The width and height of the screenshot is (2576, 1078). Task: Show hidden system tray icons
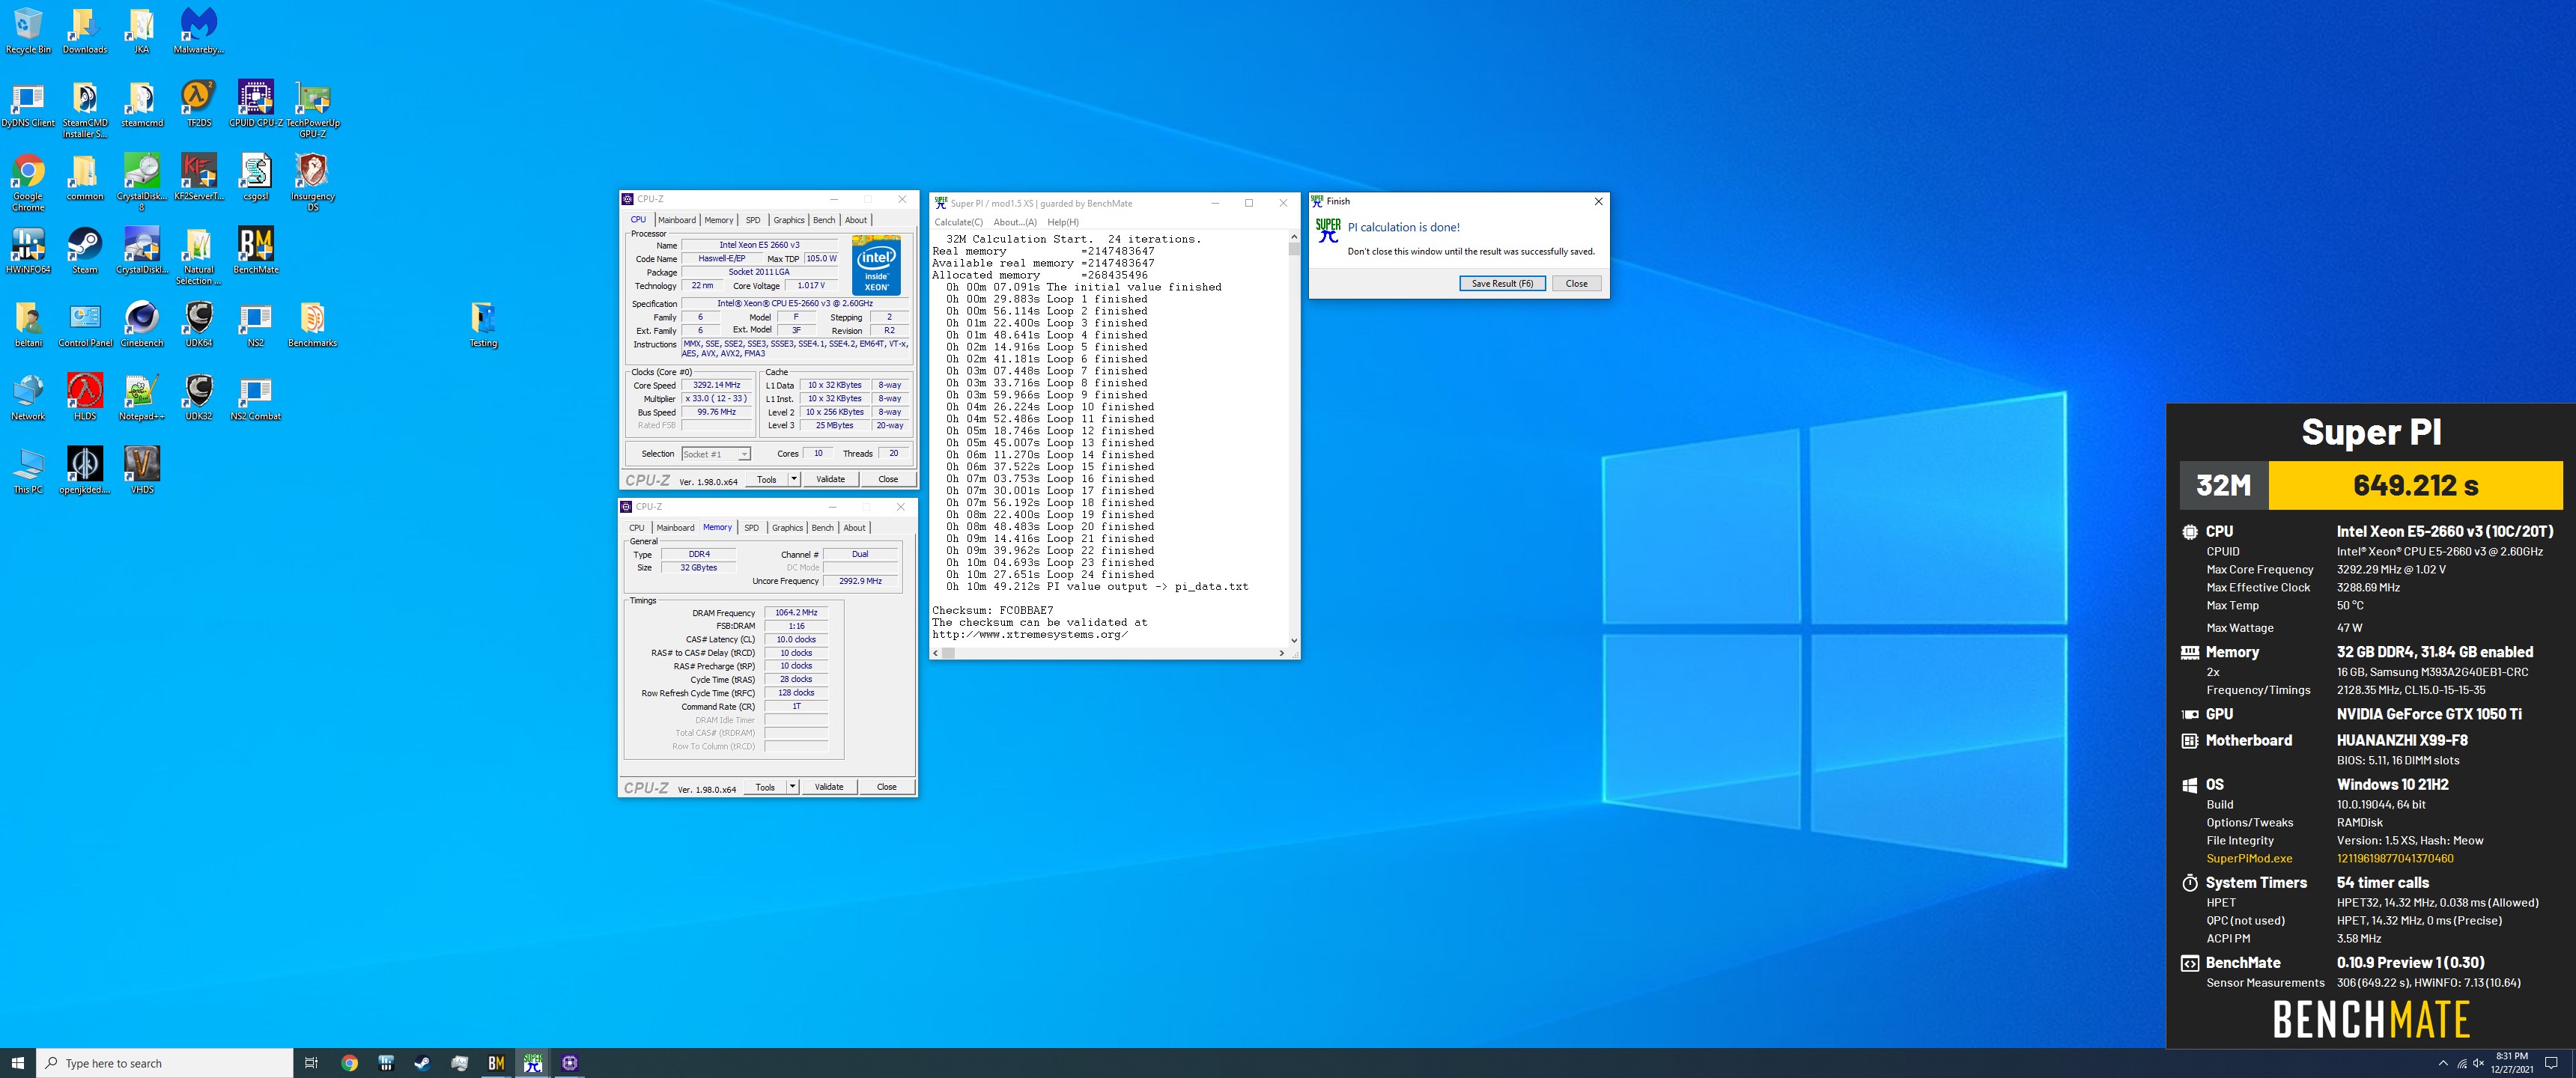pyautogui.click(x=2443, y=1063)
